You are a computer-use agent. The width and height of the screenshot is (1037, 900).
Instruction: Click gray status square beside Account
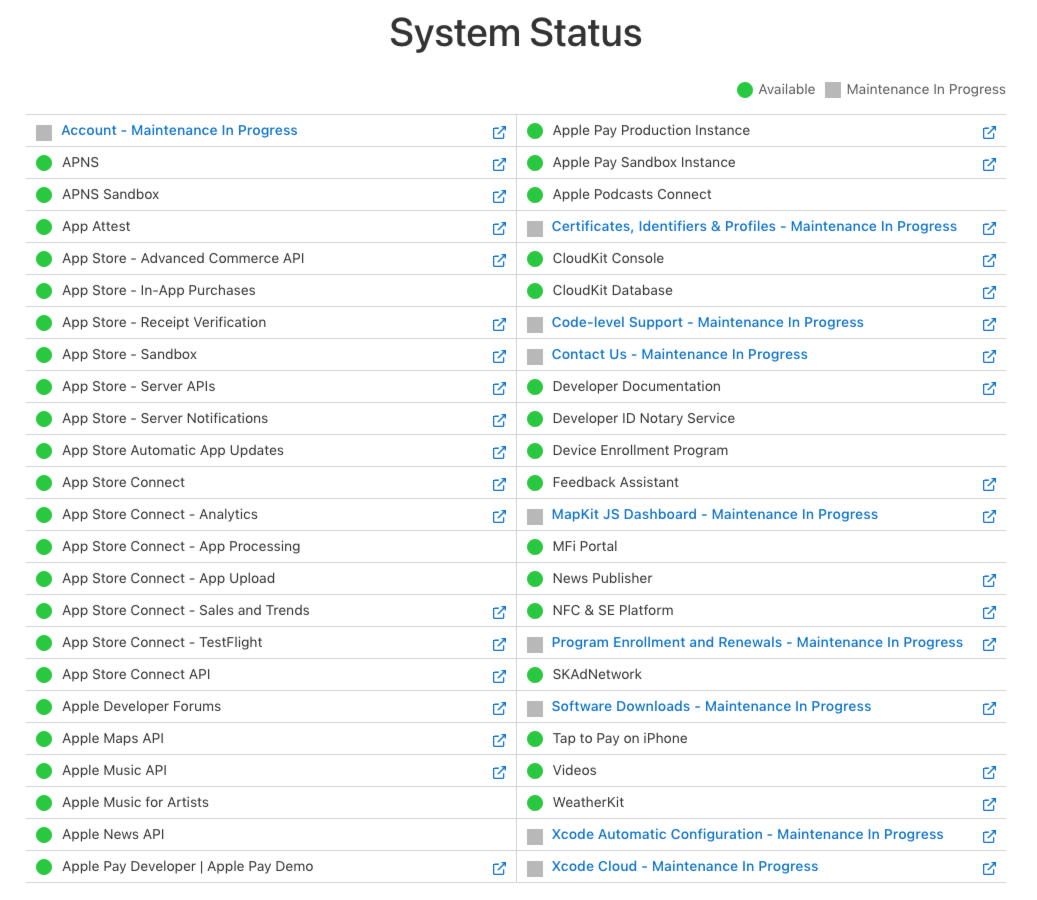(44, 133)
